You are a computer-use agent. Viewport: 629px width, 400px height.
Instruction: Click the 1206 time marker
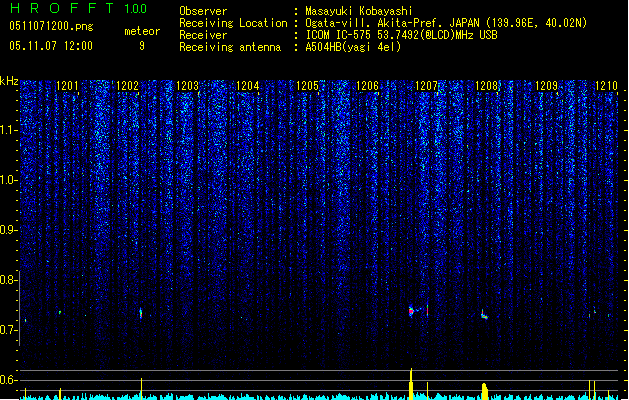[367, 86]
